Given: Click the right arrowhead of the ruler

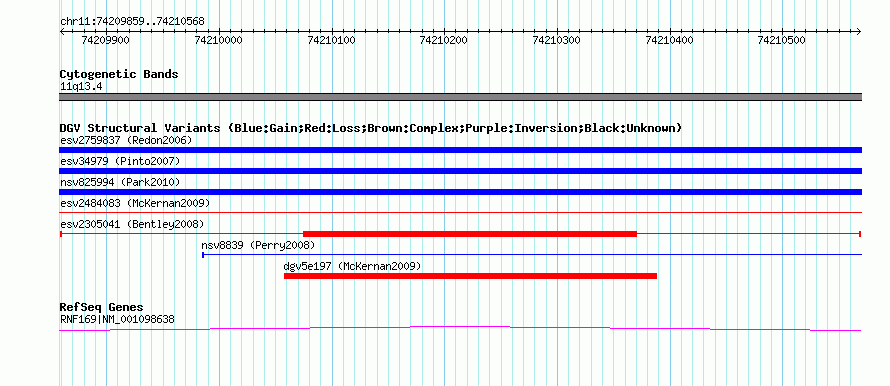Looking at the screenshot, I should point(859,31).
